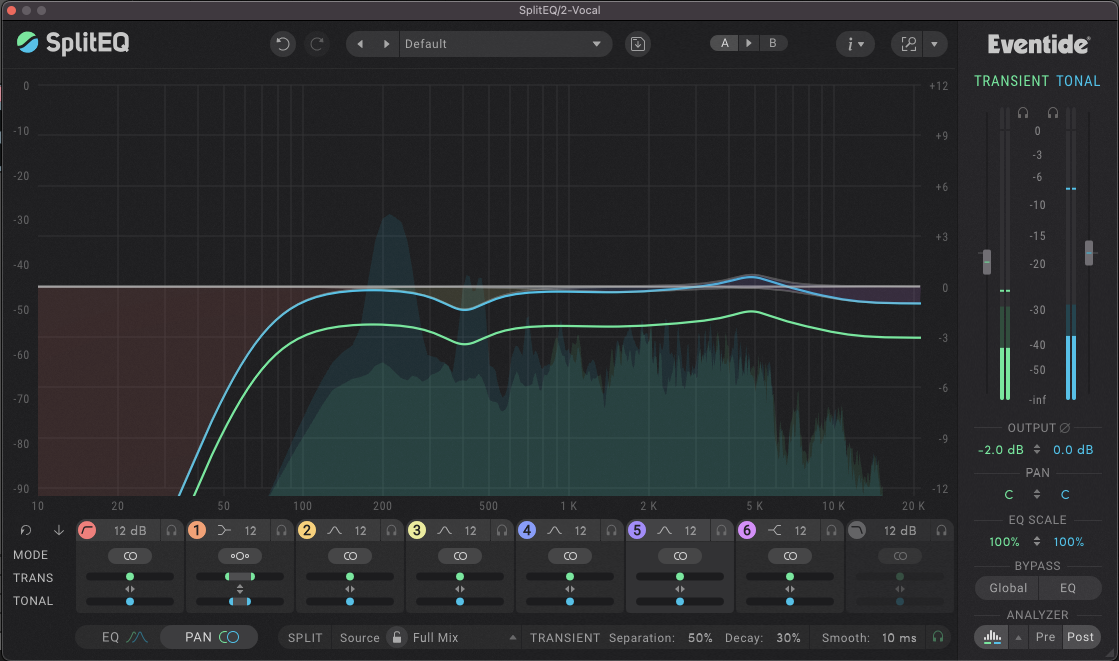Click band 4 pan mode button
1119x661 pixels.
coord(569,556)
